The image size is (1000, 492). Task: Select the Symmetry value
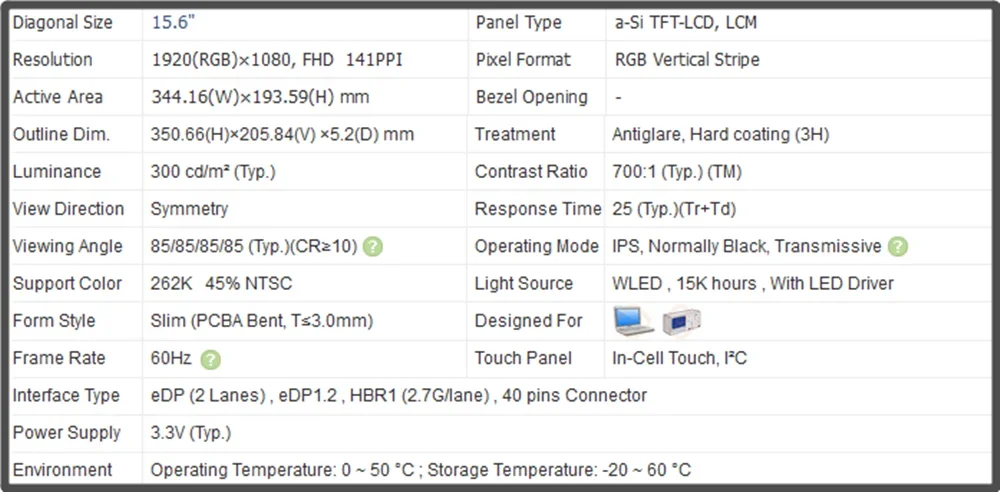(189, 209)
